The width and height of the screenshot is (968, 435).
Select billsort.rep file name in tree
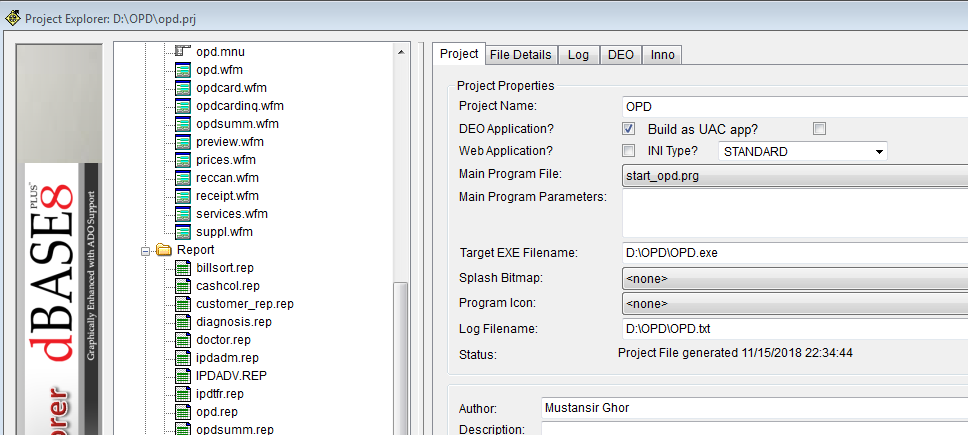(x=225, y=268)
